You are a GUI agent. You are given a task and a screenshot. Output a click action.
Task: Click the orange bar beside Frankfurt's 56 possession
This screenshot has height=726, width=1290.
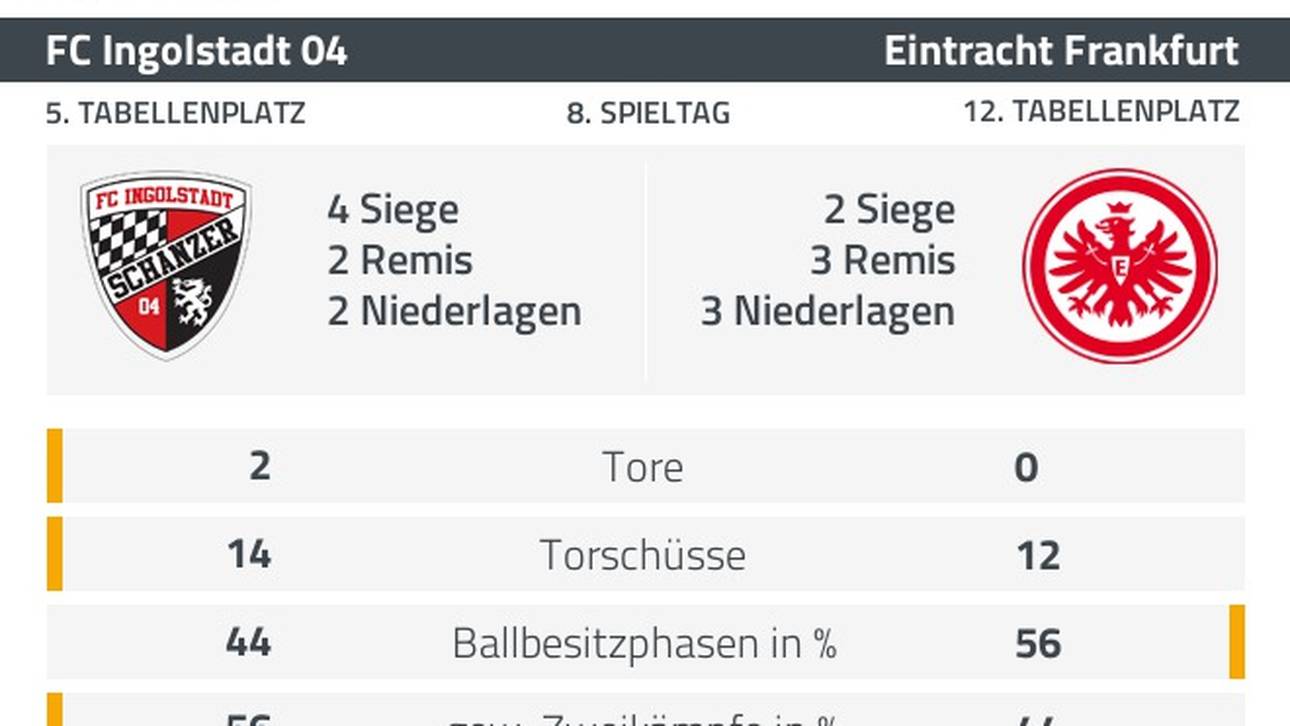point(1237,642)
